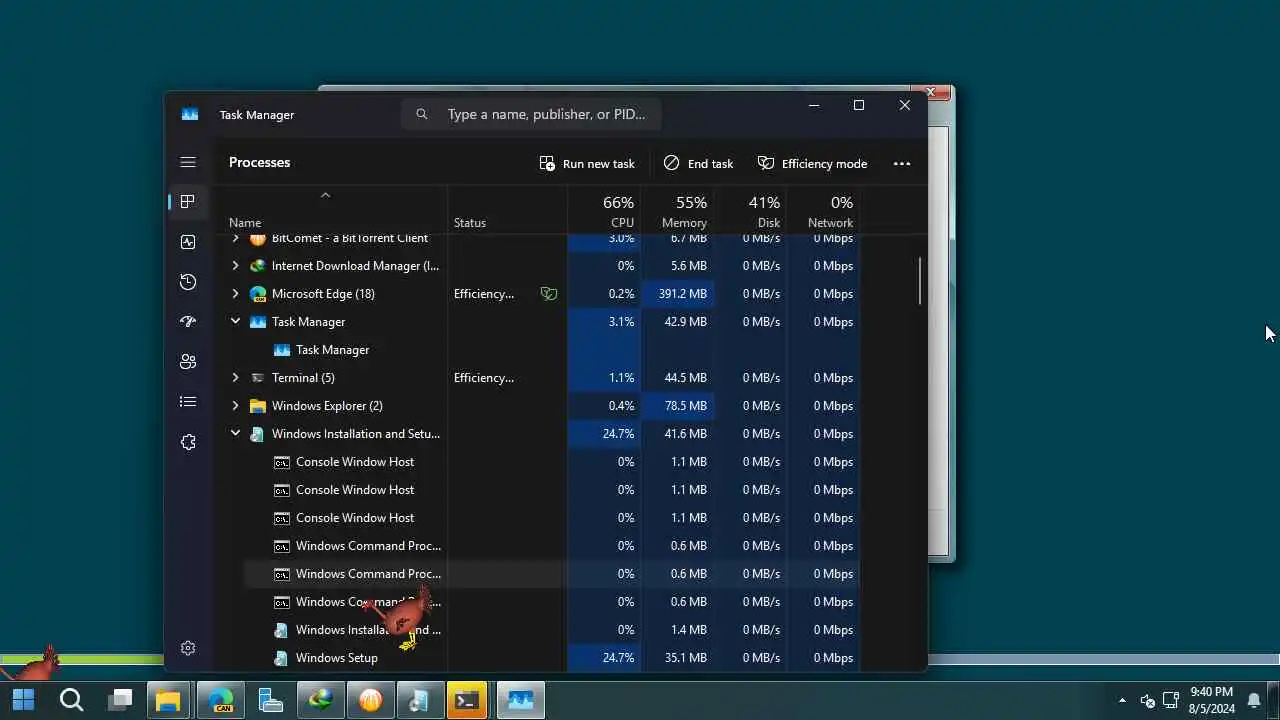Select the Windows Explorer (2) row name
This screenshot has height=720, width=1280.
click(x=327, y=406)
